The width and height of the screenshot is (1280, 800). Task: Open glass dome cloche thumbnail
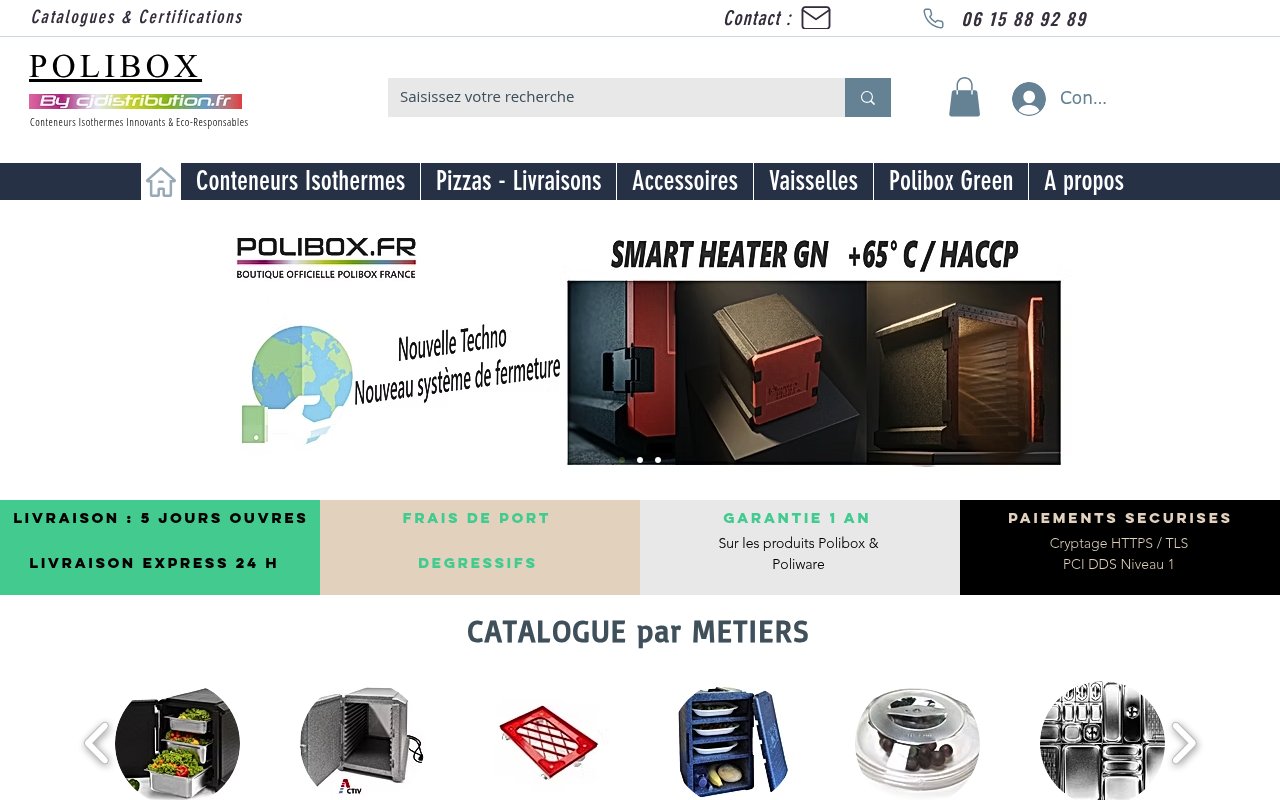coord(917,743)
